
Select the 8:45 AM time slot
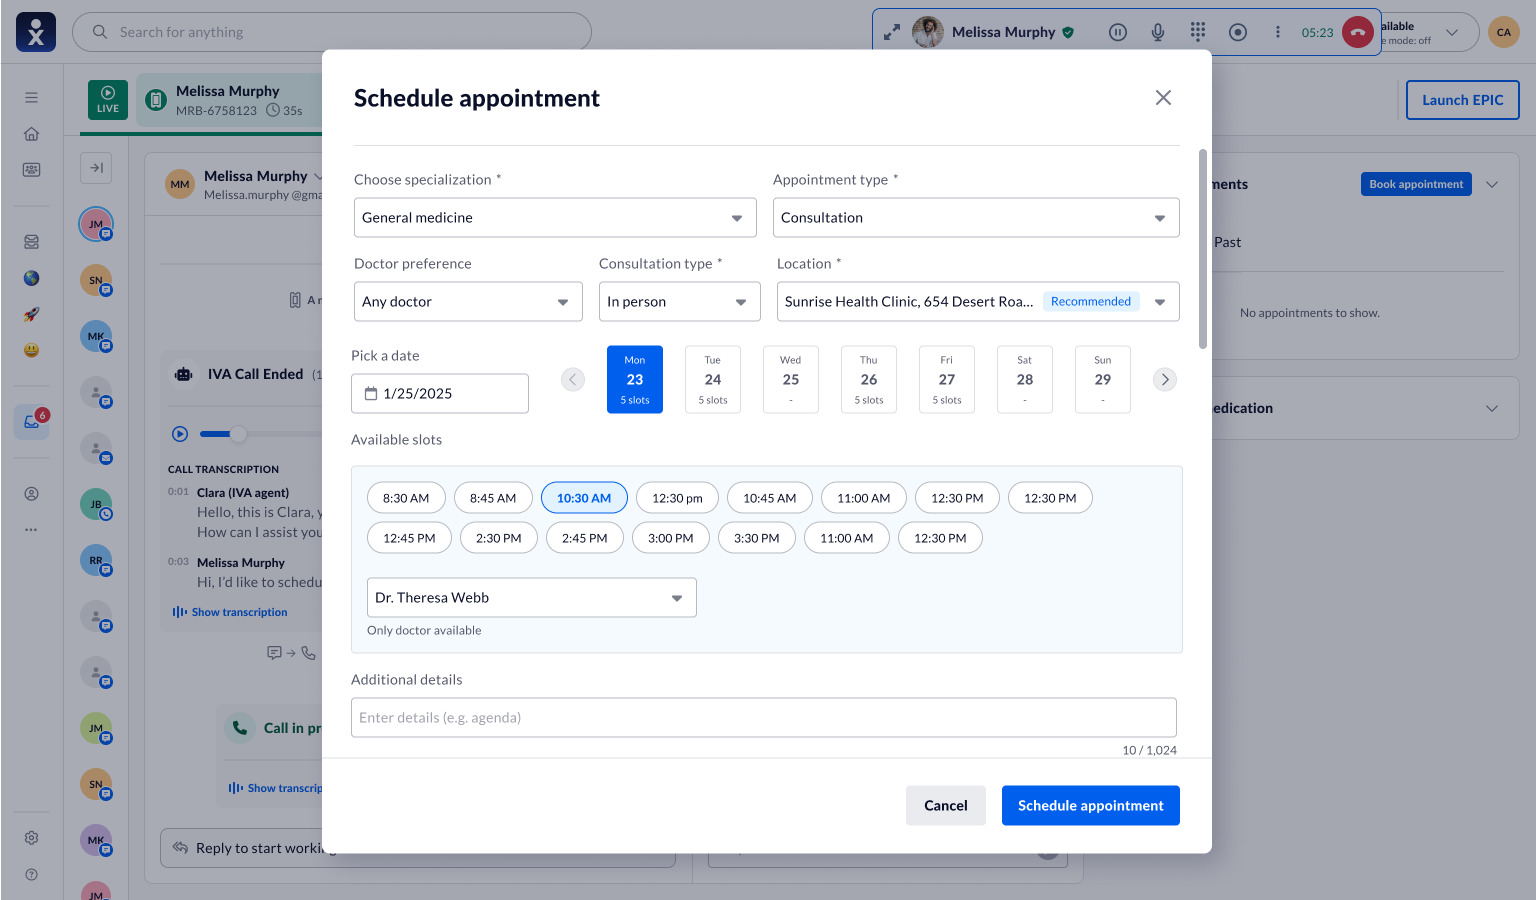pos(493,498)
